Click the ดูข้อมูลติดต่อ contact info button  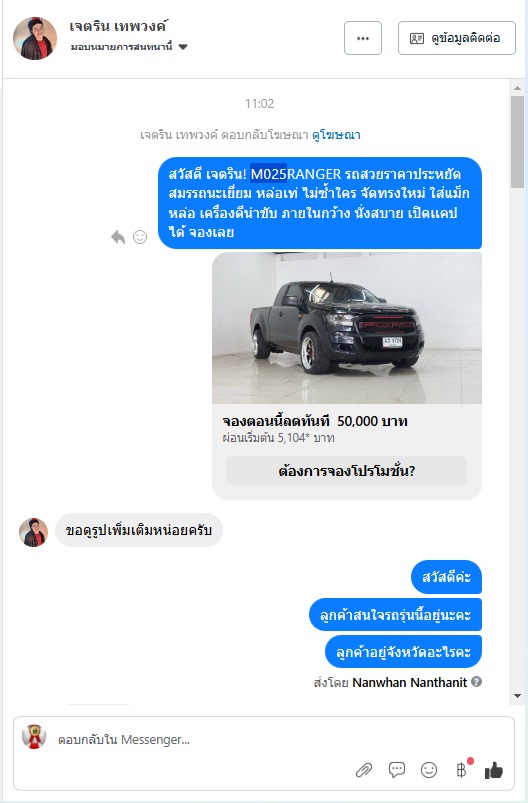point(457,38)
